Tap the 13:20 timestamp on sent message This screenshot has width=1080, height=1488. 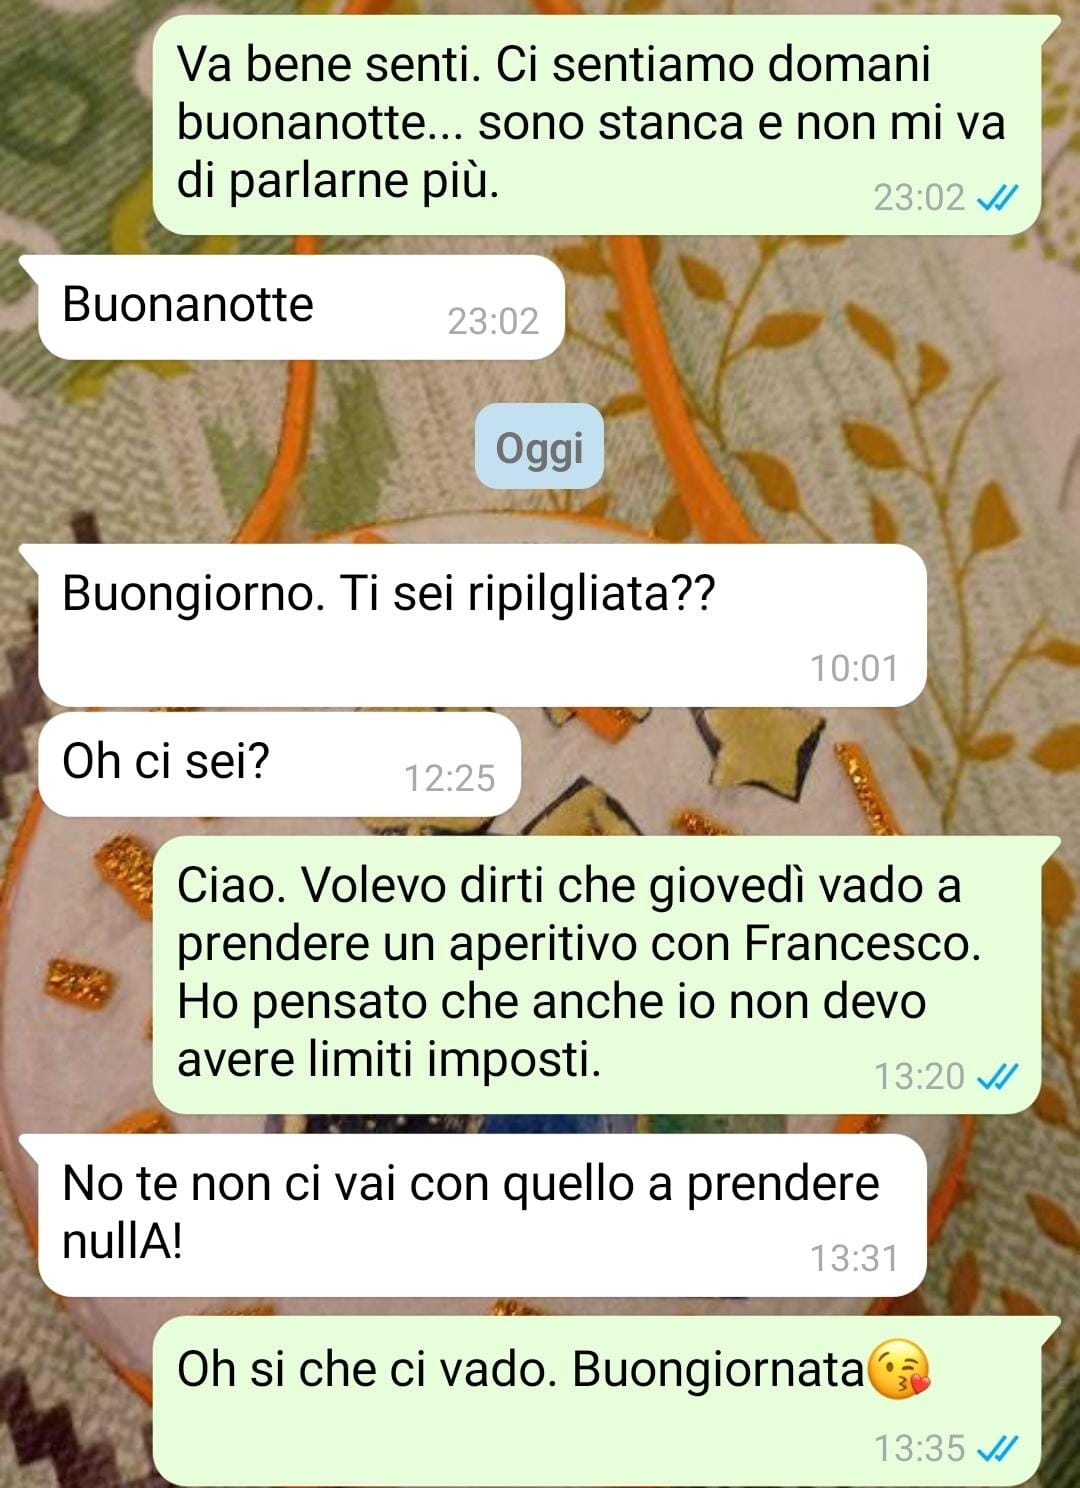pyautogui.click(x=920, y=1076)
